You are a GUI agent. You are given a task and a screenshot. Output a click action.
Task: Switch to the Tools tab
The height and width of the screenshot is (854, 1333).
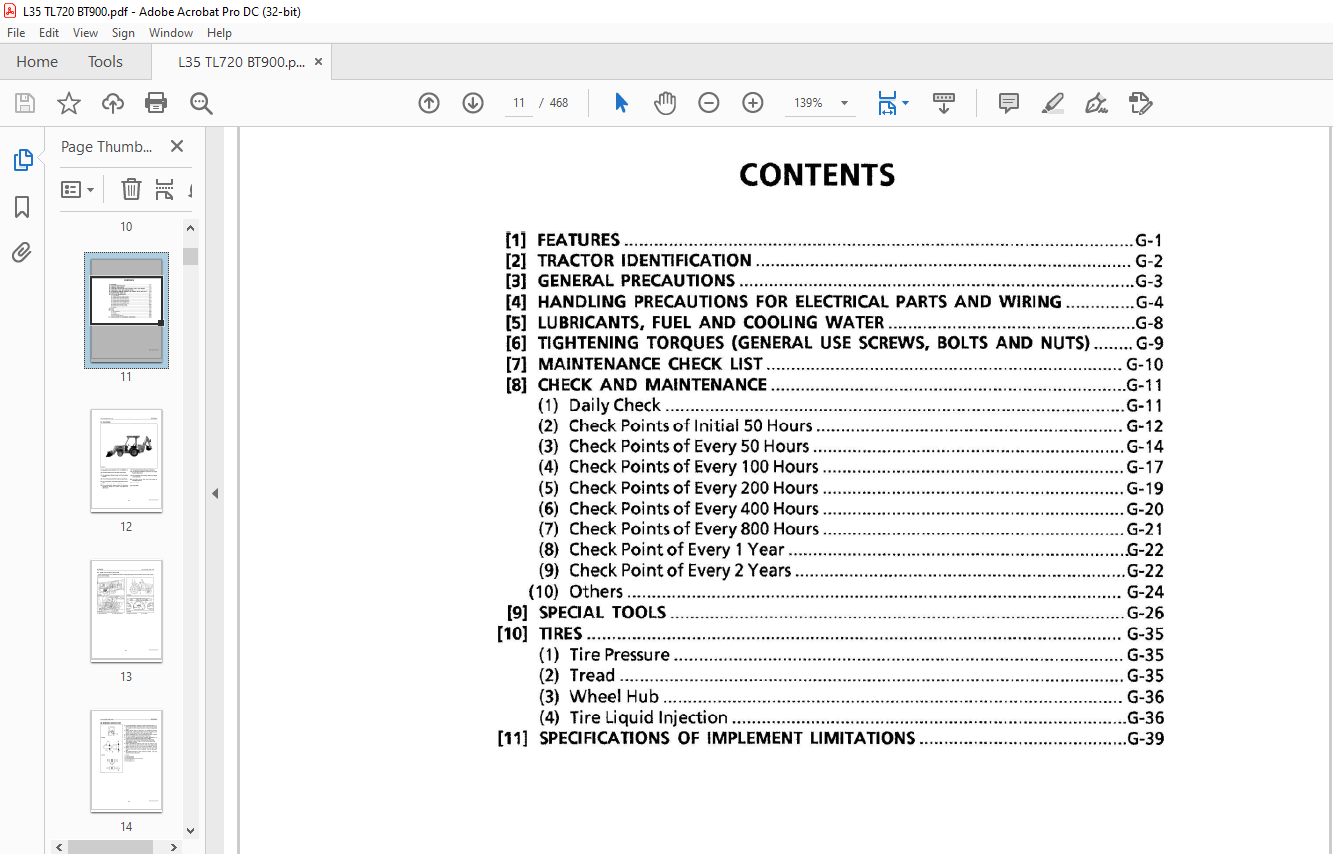pos(105,62)
